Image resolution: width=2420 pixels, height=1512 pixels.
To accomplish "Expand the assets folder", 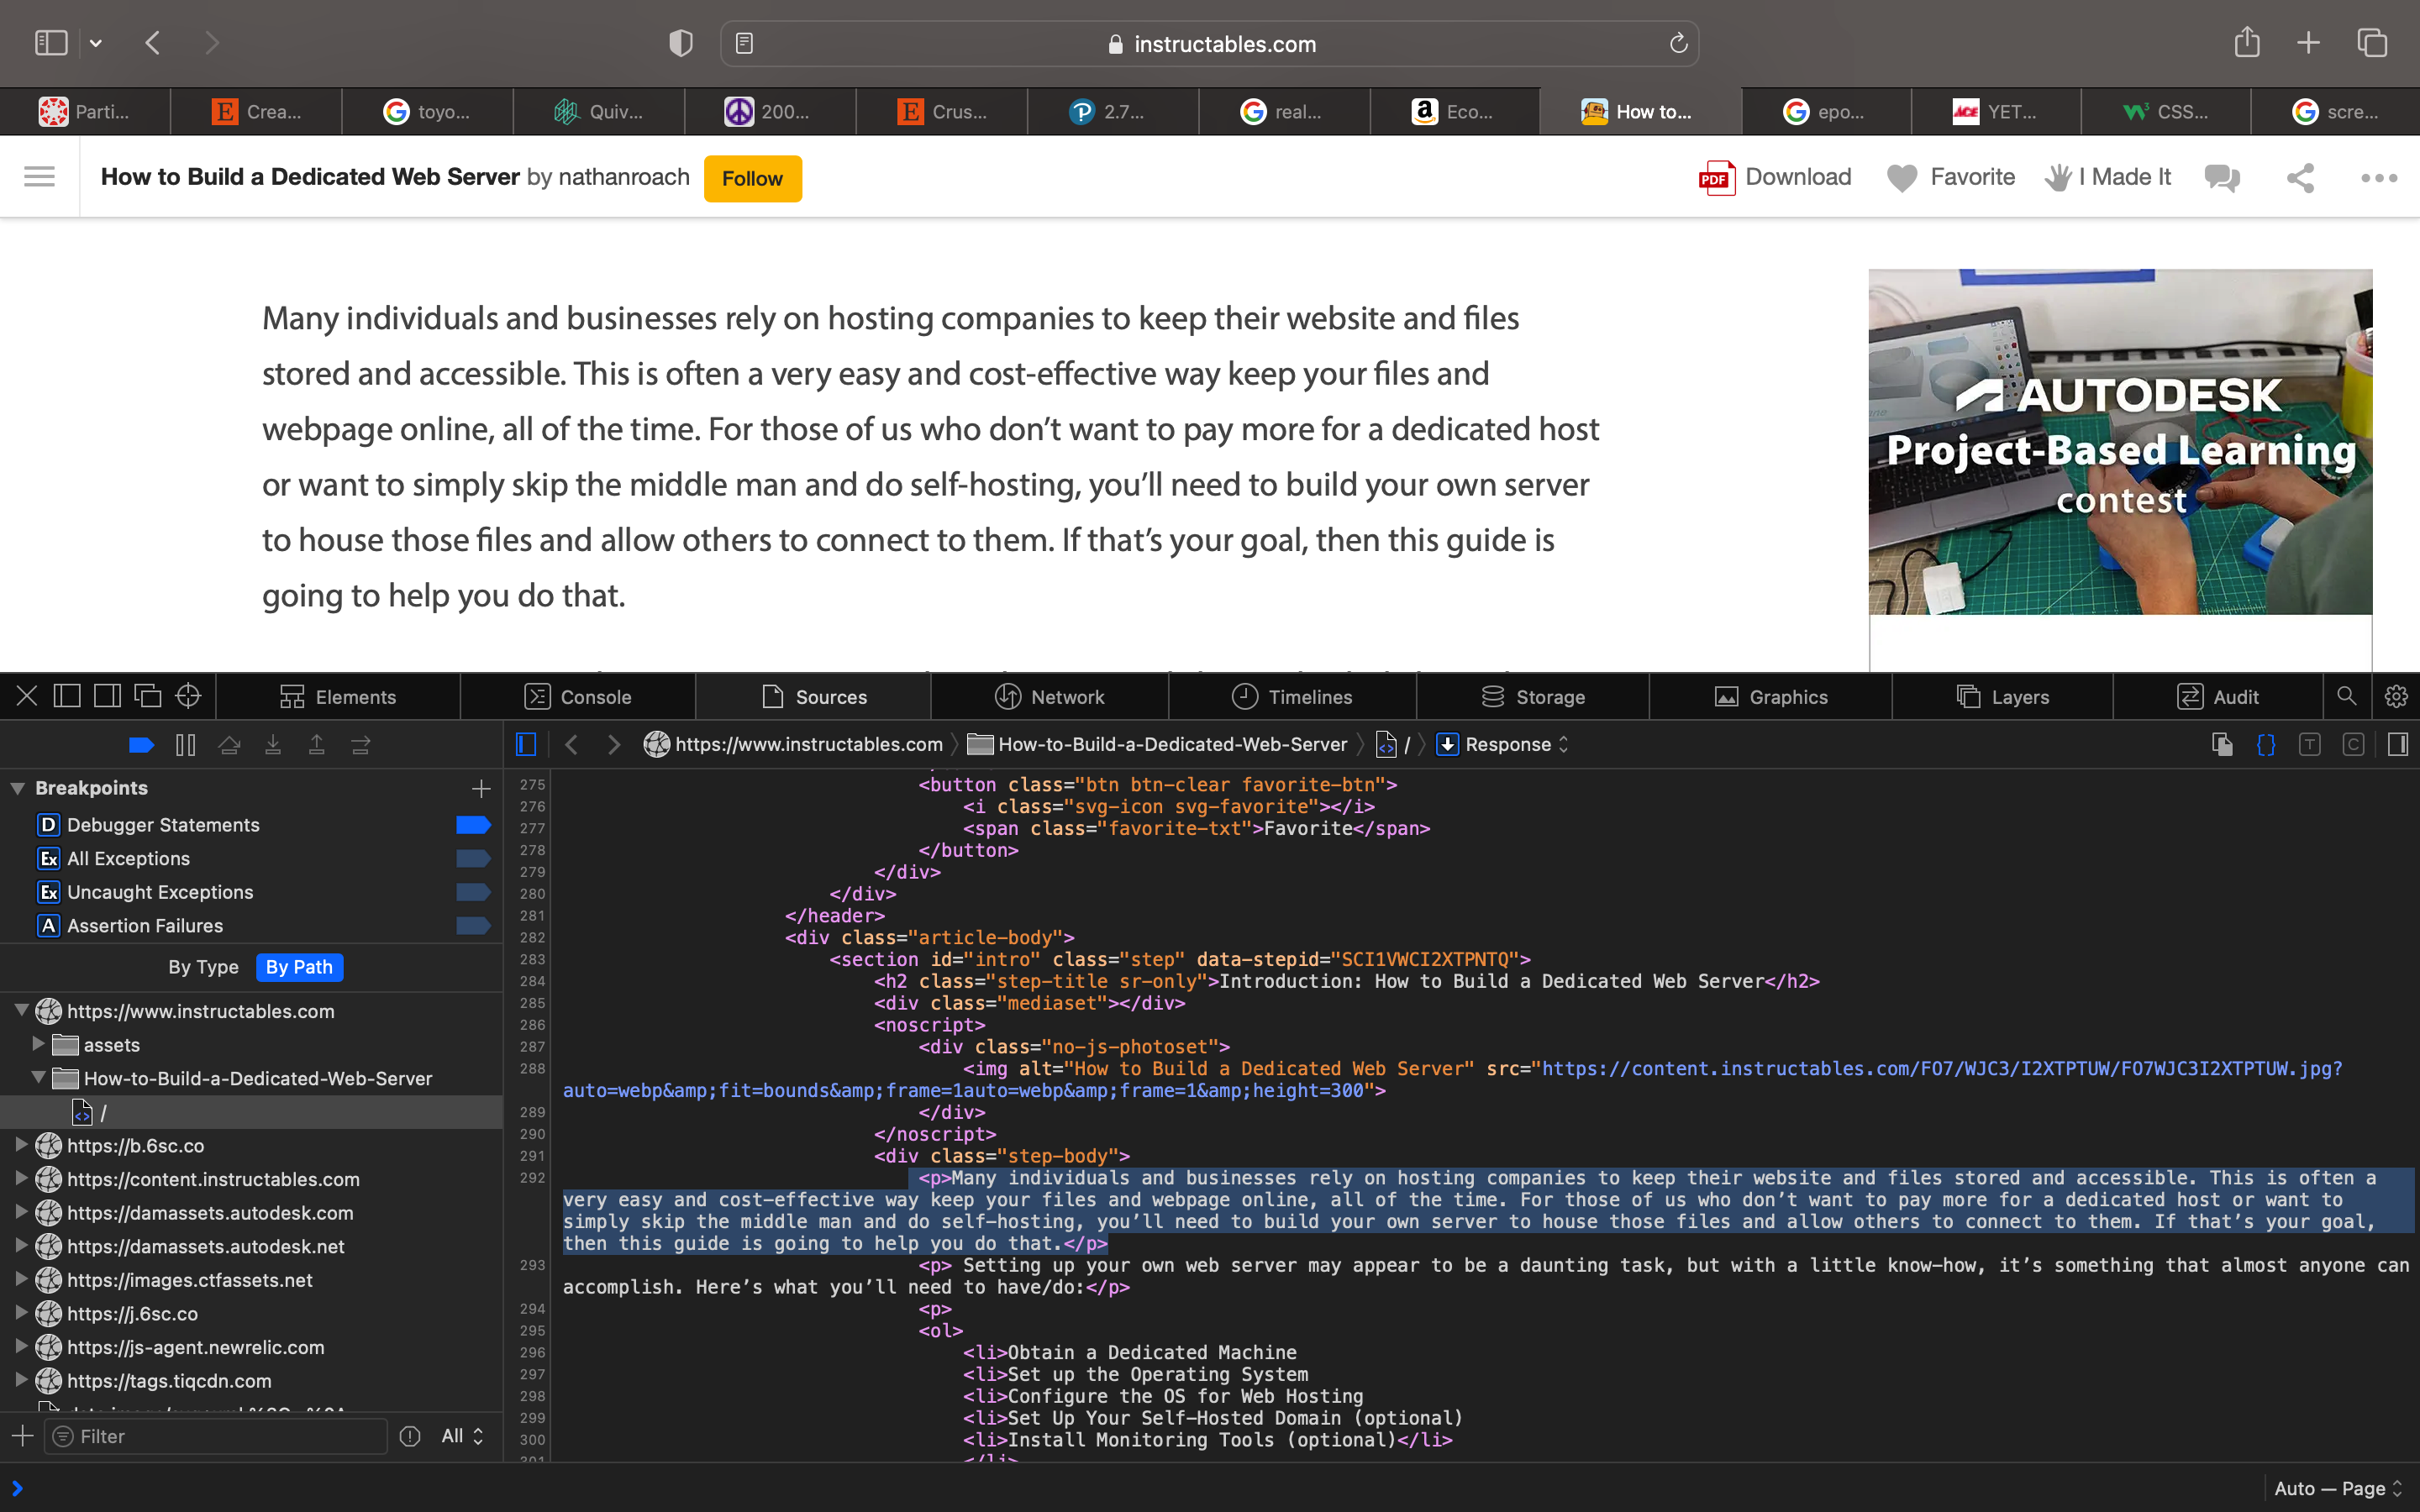I will [38, 1044].
